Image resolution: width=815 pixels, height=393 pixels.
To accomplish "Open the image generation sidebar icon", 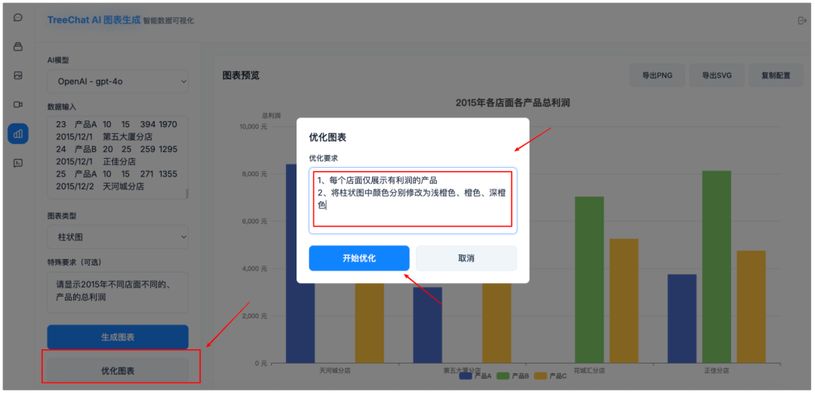I will pyautogui.click(x=18, y=75).
